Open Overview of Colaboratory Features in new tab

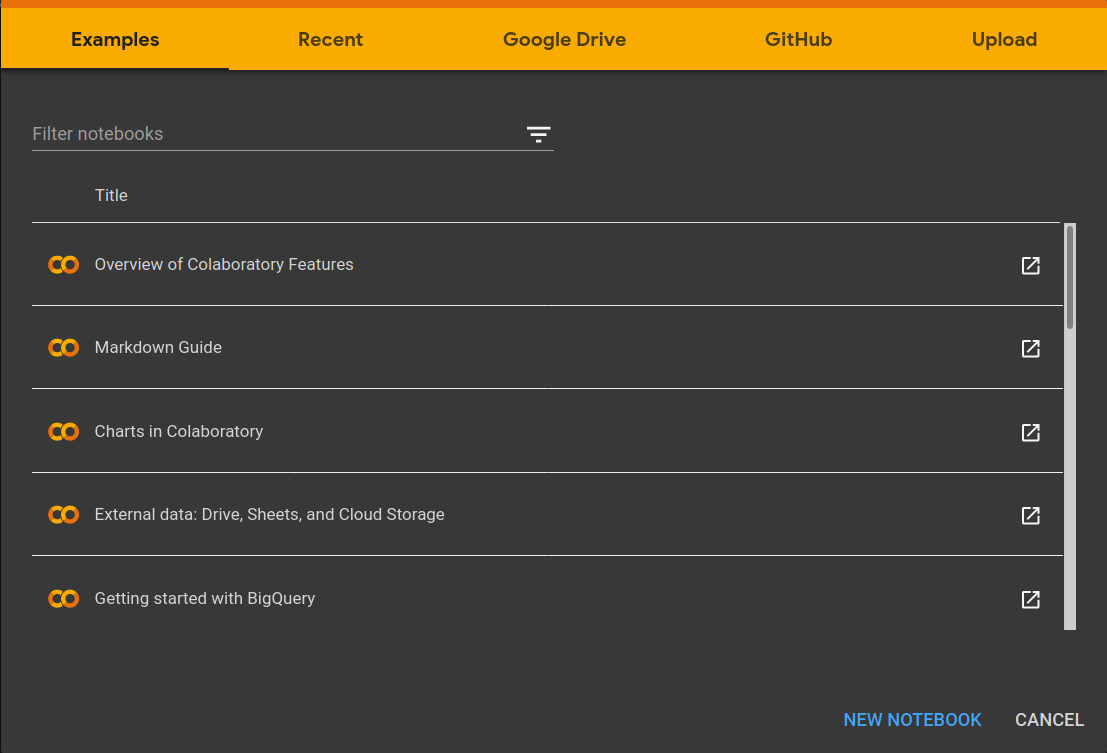point(1030,265)
